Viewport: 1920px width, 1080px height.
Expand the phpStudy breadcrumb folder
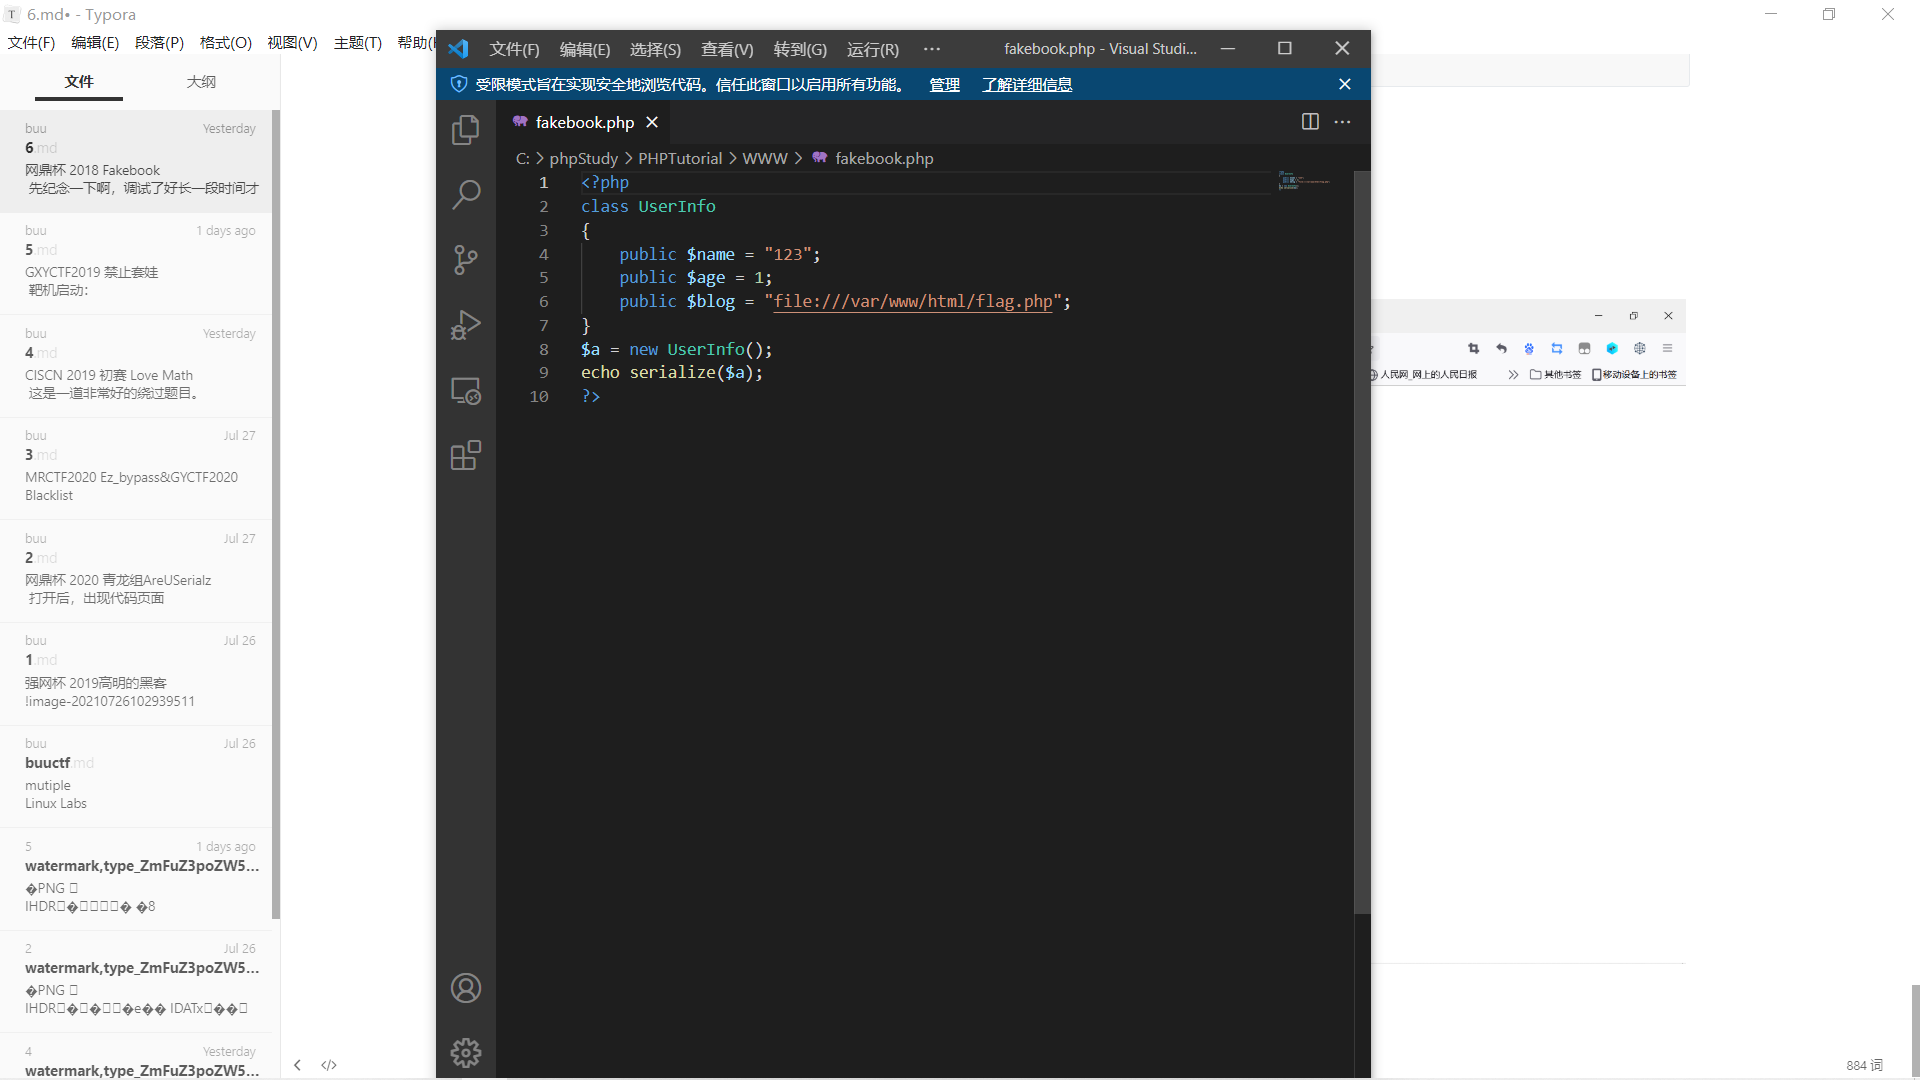click(x=583, y=159)
